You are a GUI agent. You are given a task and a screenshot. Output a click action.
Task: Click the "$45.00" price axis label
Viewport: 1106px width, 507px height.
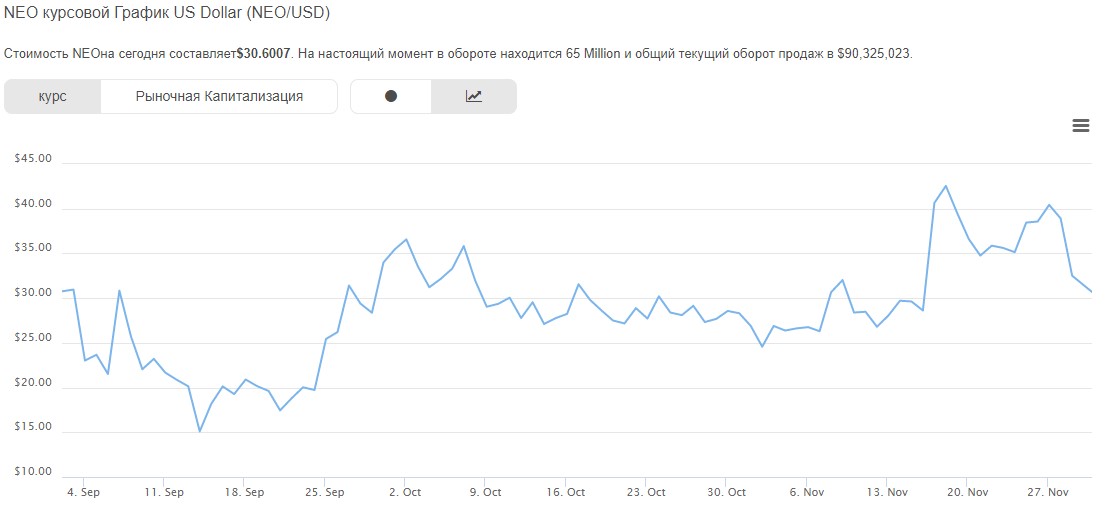coord(33,159)
